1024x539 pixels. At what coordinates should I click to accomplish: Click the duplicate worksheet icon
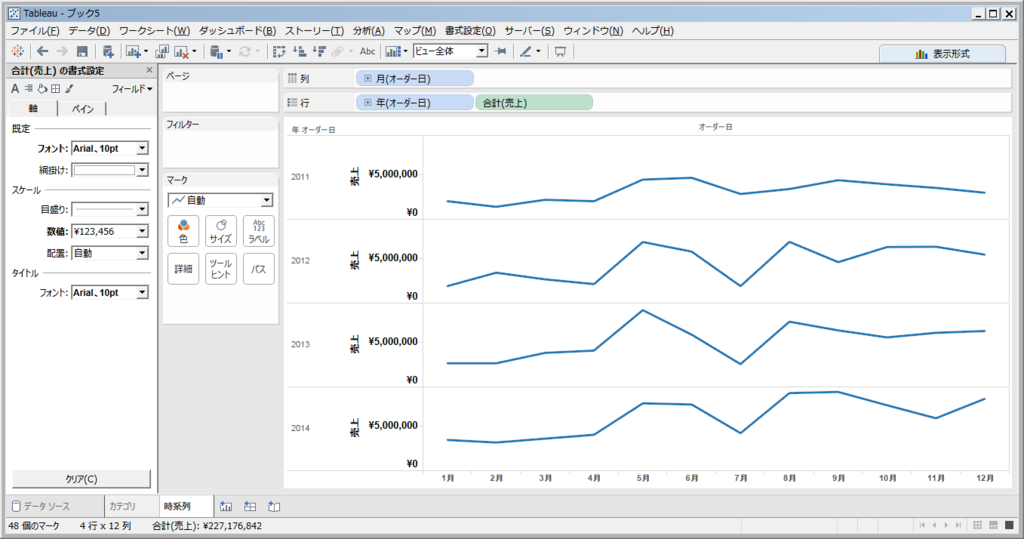[x=162, y=51]
